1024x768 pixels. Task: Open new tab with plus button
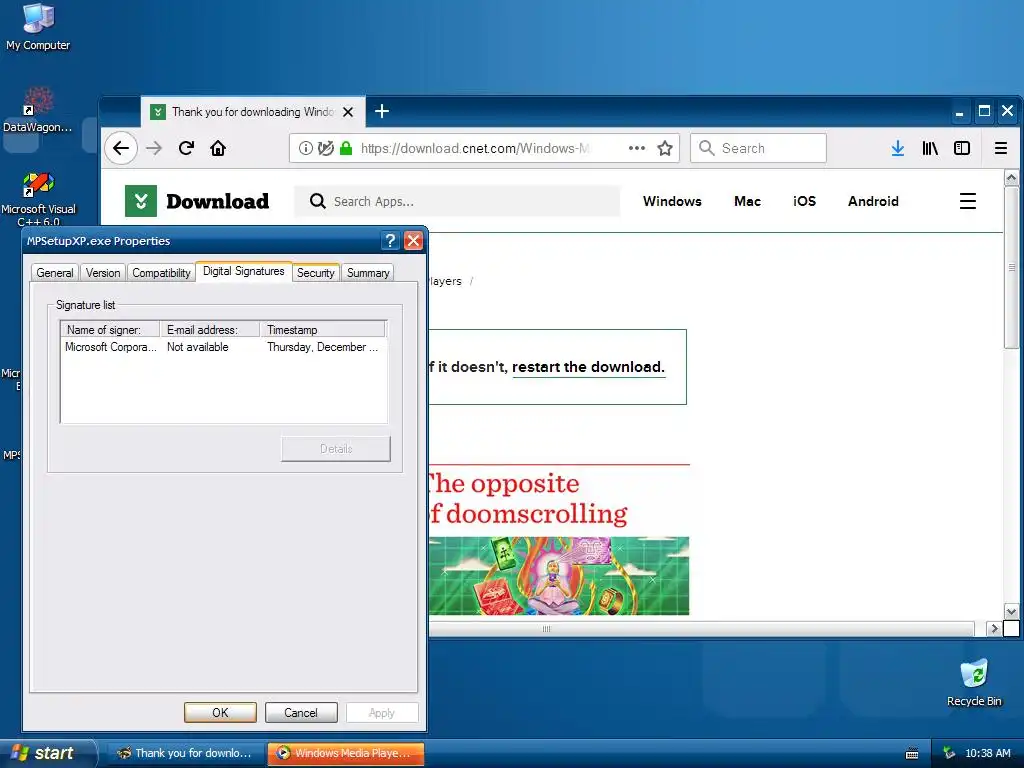[x=382, y=112]
